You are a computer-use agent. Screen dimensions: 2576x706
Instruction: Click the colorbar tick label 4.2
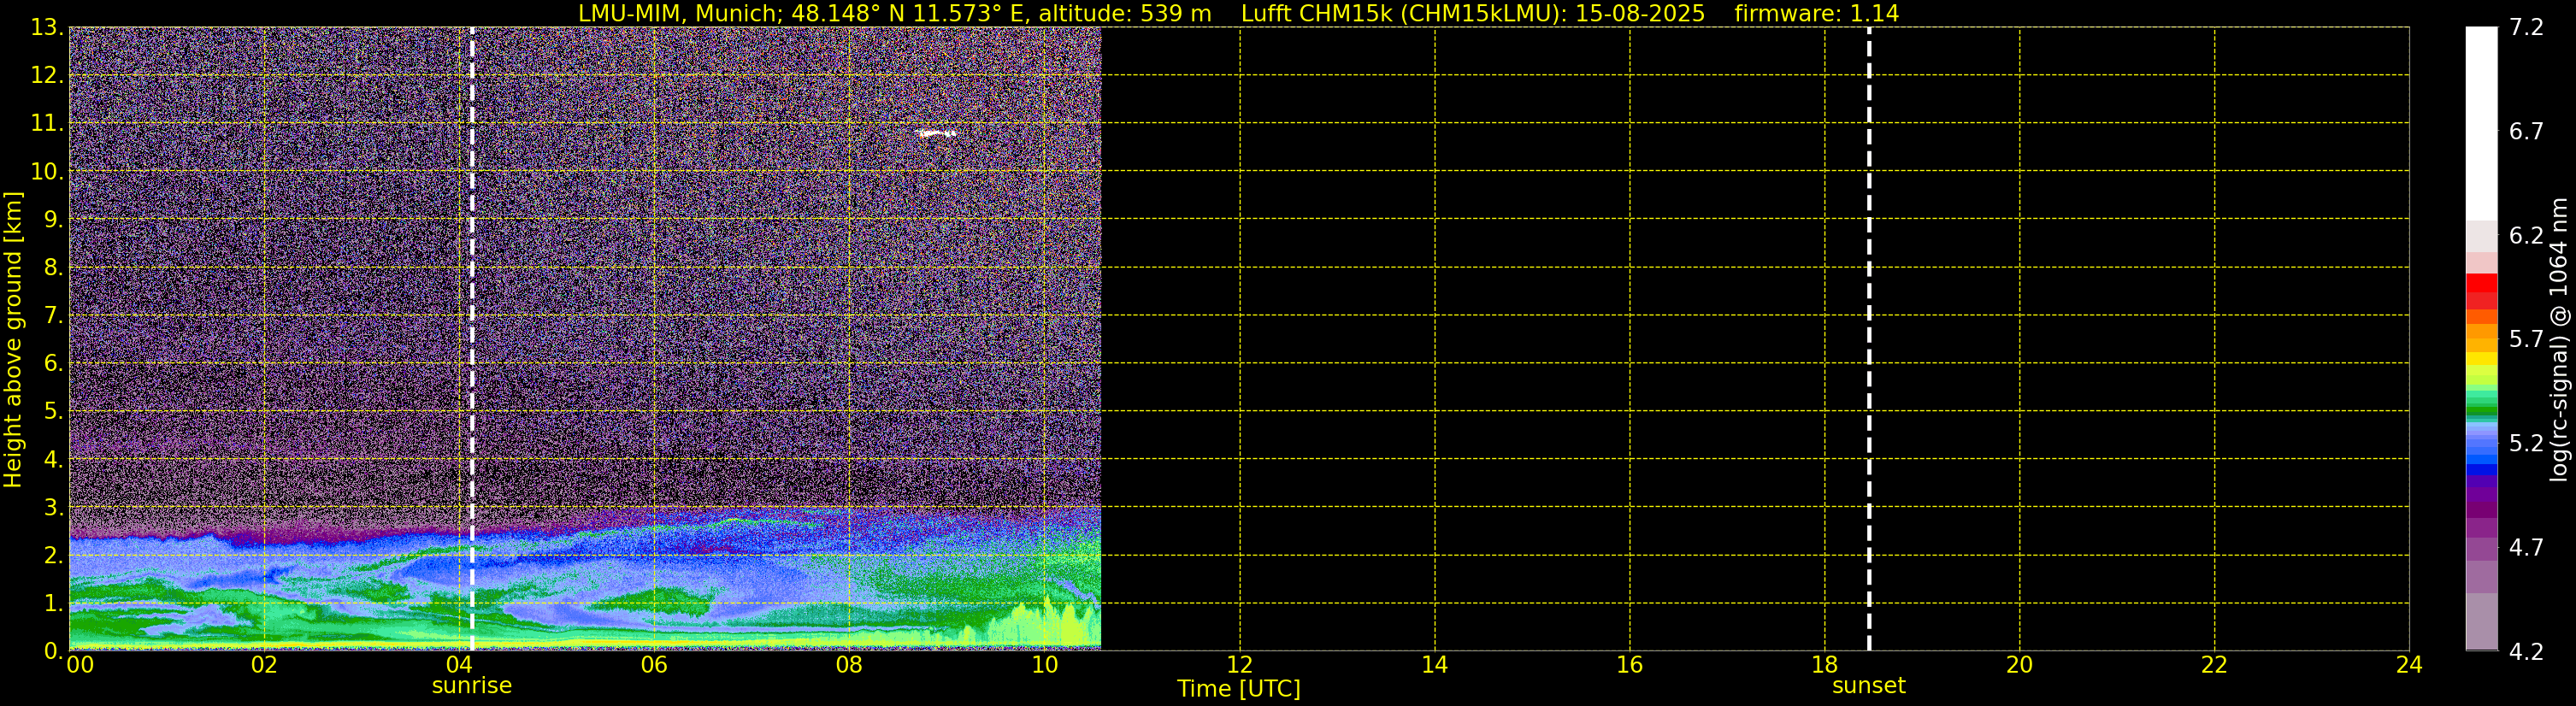2526,651
